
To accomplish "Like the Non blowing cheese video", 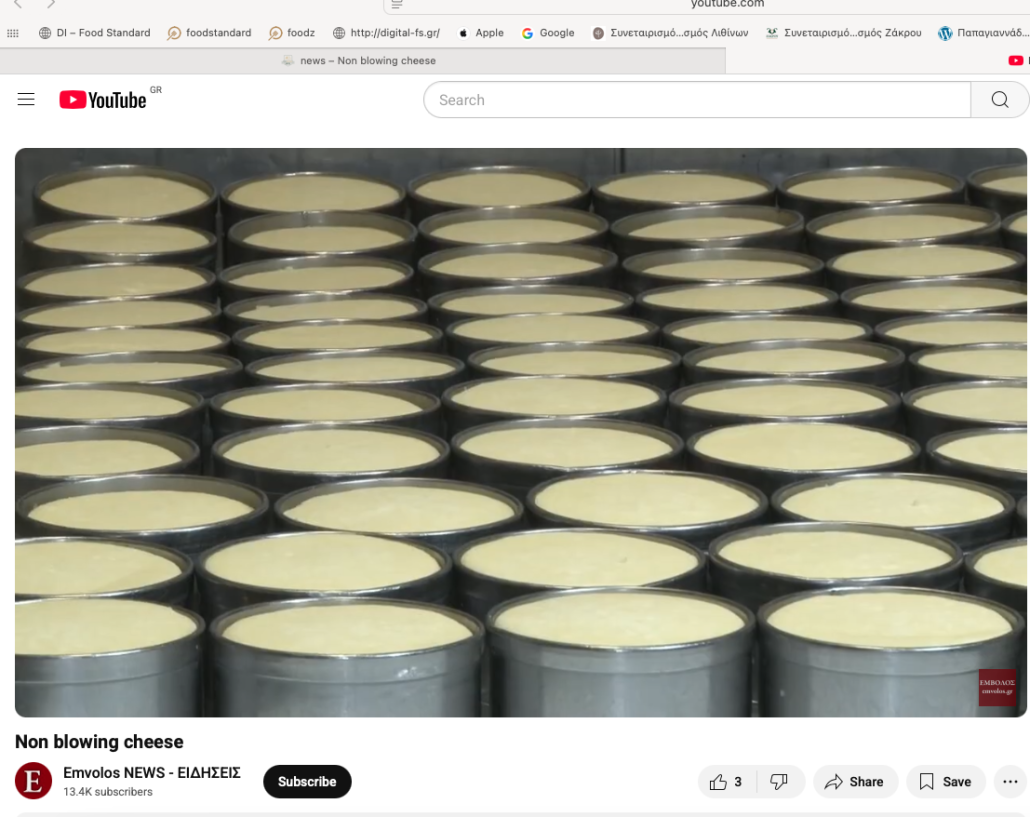I will point(726,782).
